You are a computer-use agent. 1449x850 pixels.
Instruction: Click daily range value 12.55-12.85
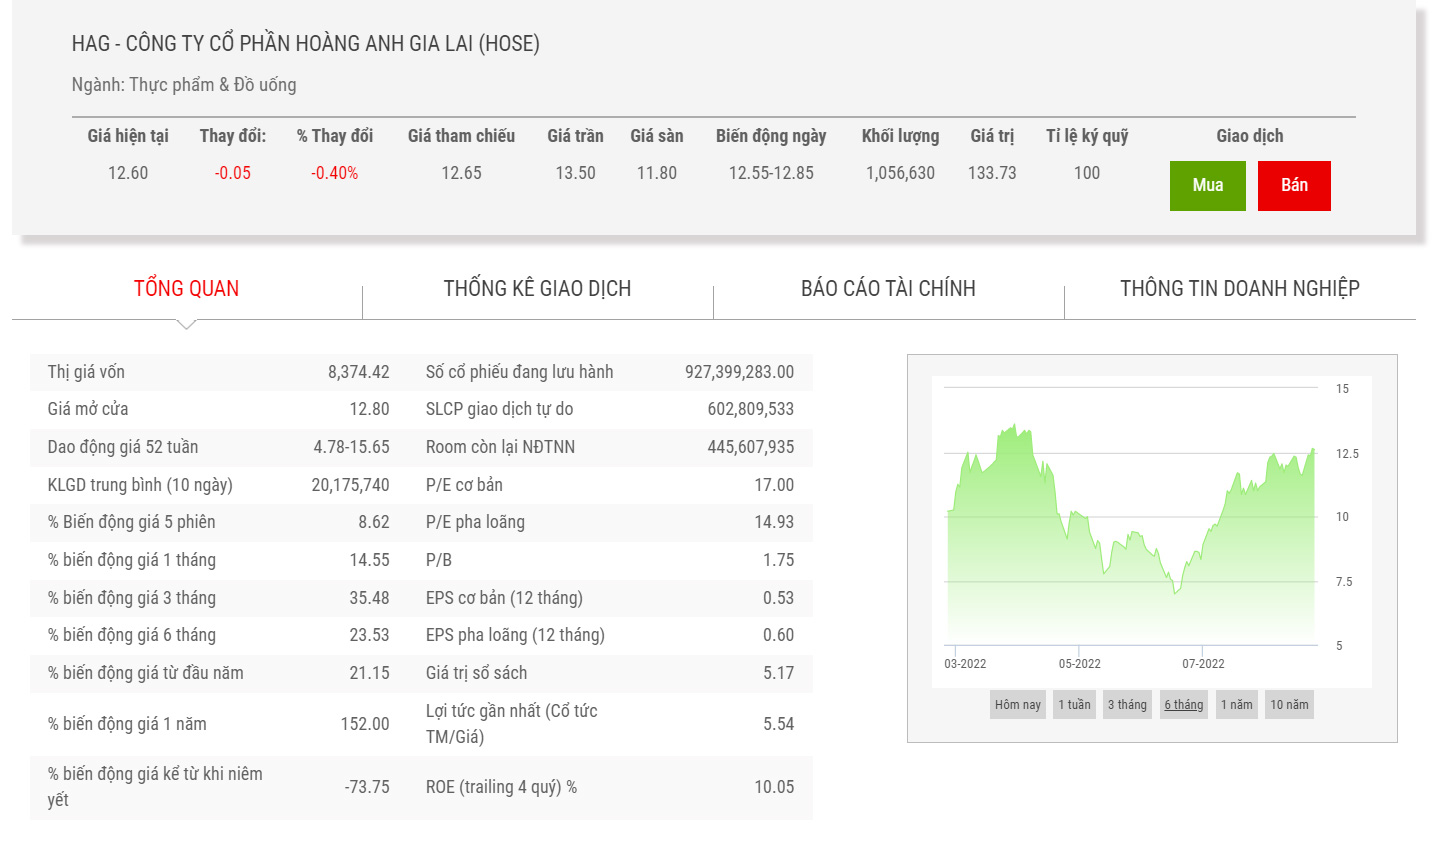click(x=771, y=173)
